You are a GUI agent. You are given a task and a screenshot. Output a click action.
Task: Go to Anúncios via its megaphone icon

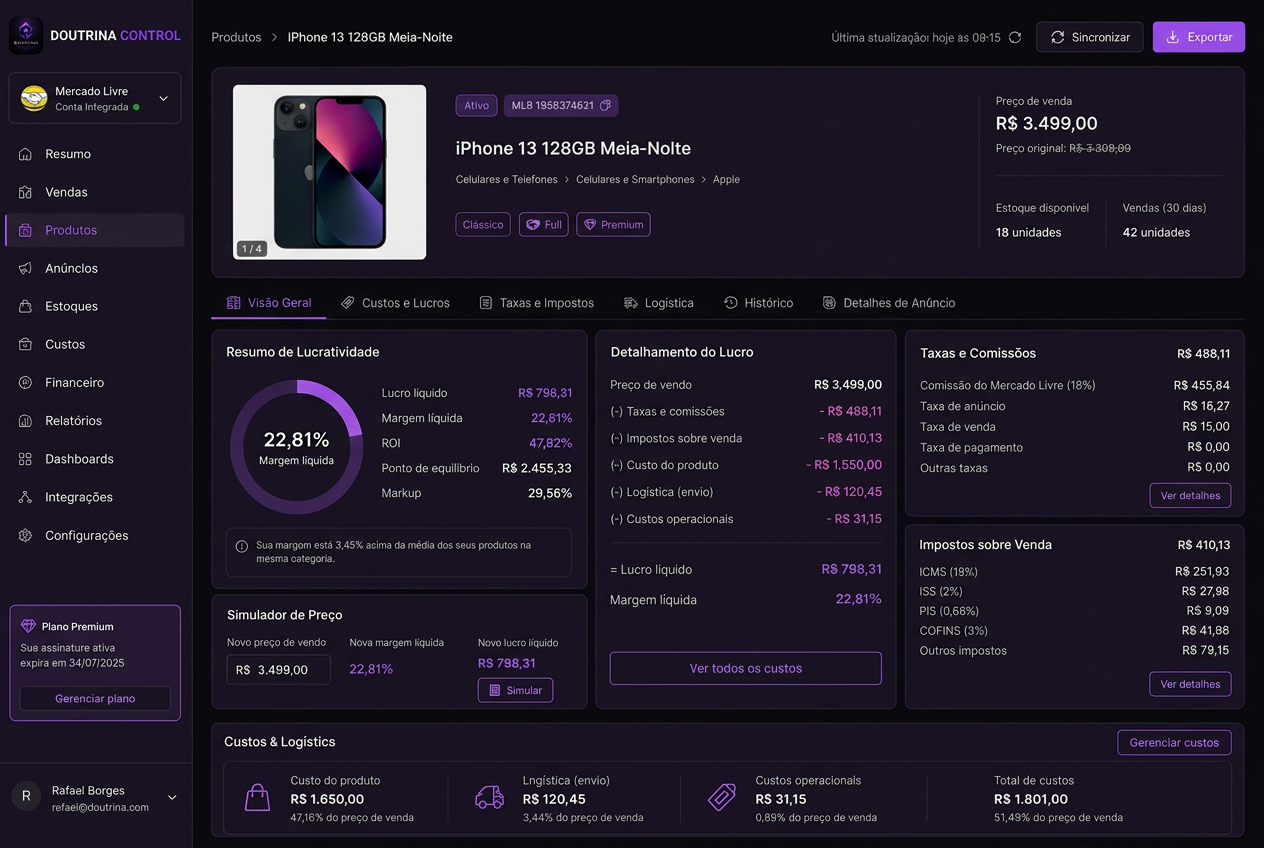pyautogui.click(x=25, y=268)
